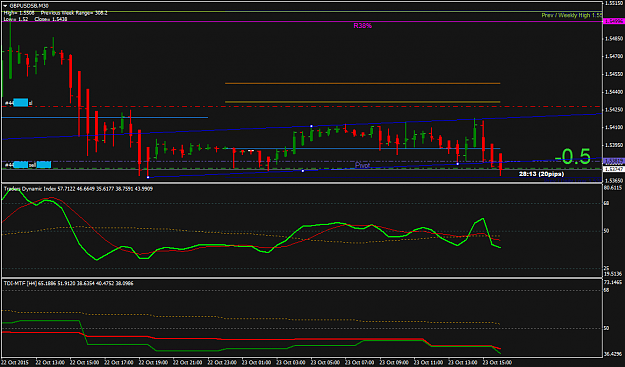Select the Previous Week Range= 308.2 text

74,13
